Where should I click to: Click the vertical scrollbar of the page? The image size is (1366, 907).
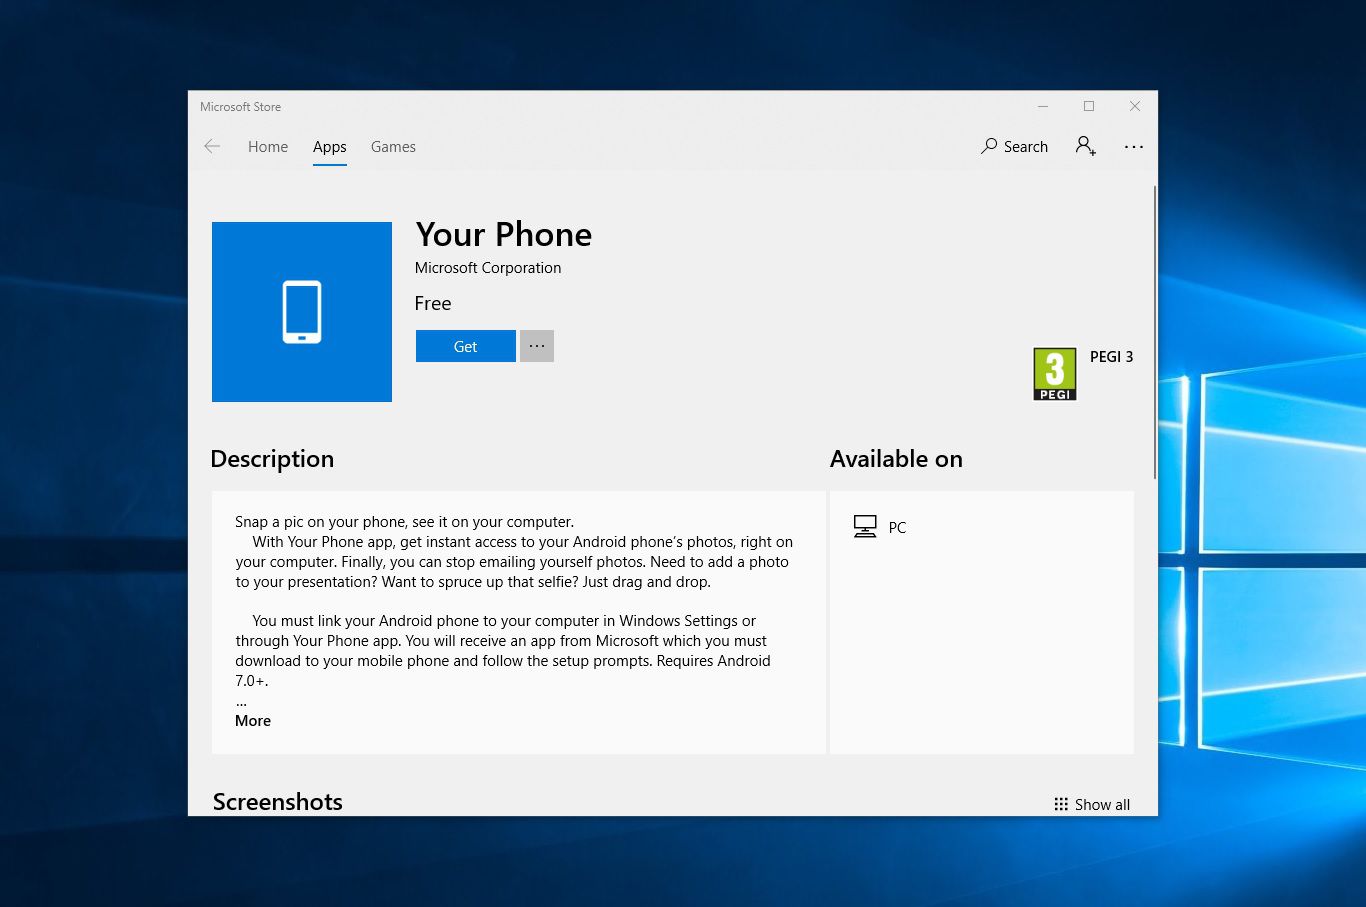[x=1155, y=332]
